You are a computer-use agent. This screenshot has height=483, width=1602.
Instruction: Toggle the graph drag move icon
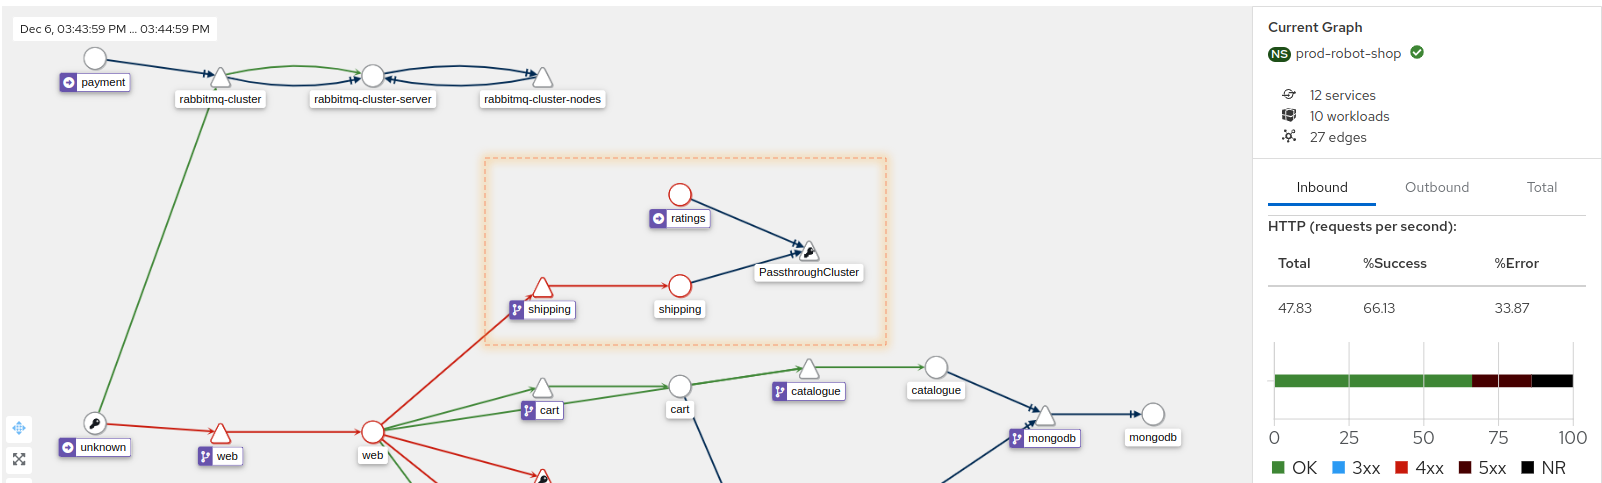point(19,428)
